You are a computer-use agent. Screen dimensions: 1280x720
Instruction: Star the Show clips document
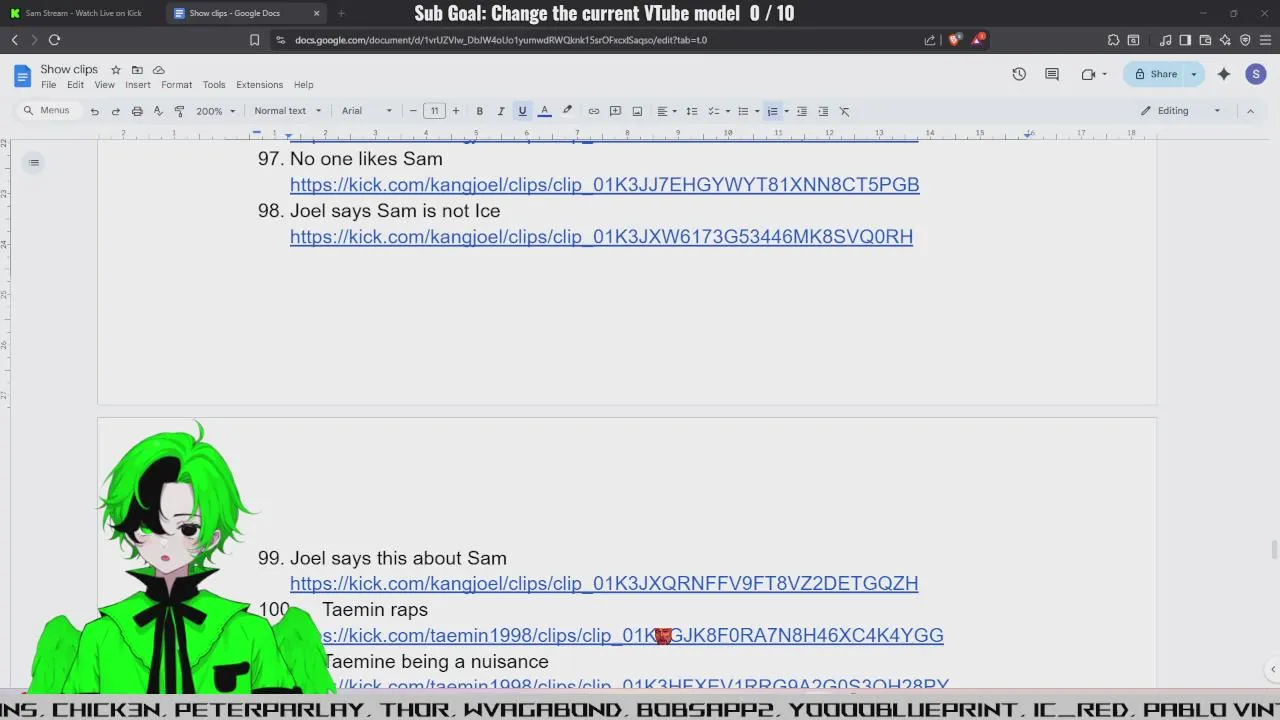(x=116, y=70)
